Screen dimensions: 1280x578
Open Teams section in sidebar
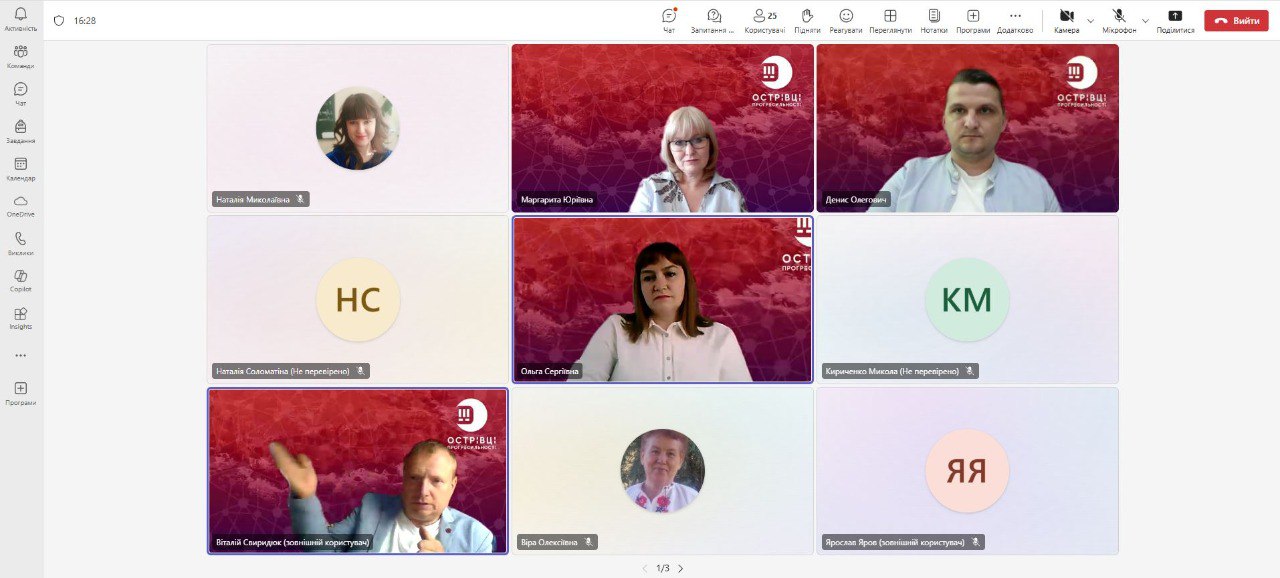point(21,56)
